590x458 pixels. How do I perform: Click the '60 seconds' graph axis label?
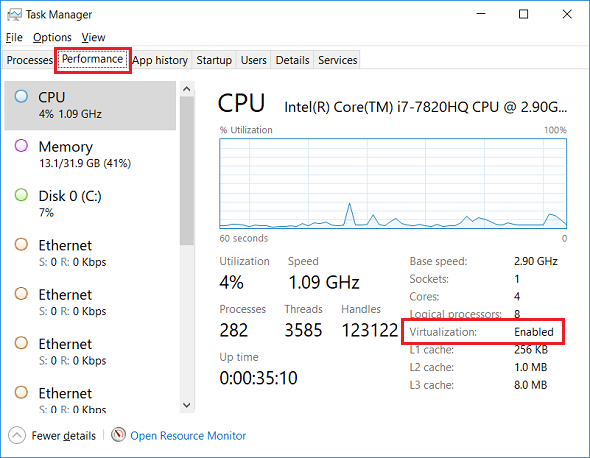coord(244,238)
